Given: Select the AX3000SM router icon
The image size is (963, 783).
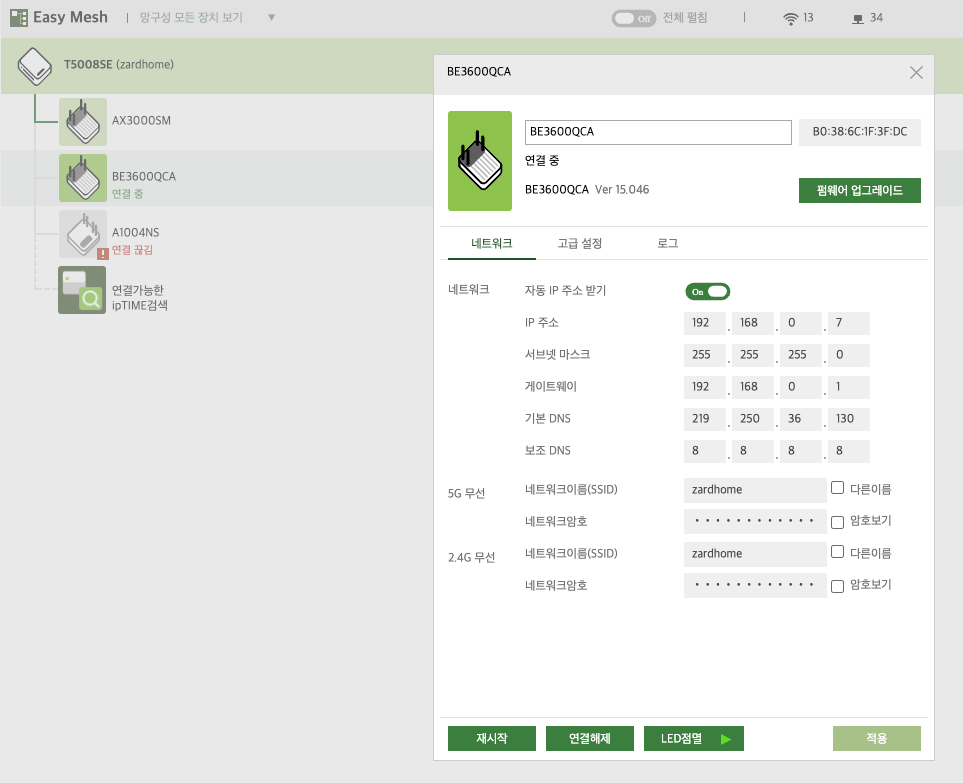Looking at the screenshot, I should pyautogui.click(x=83, y=122).
